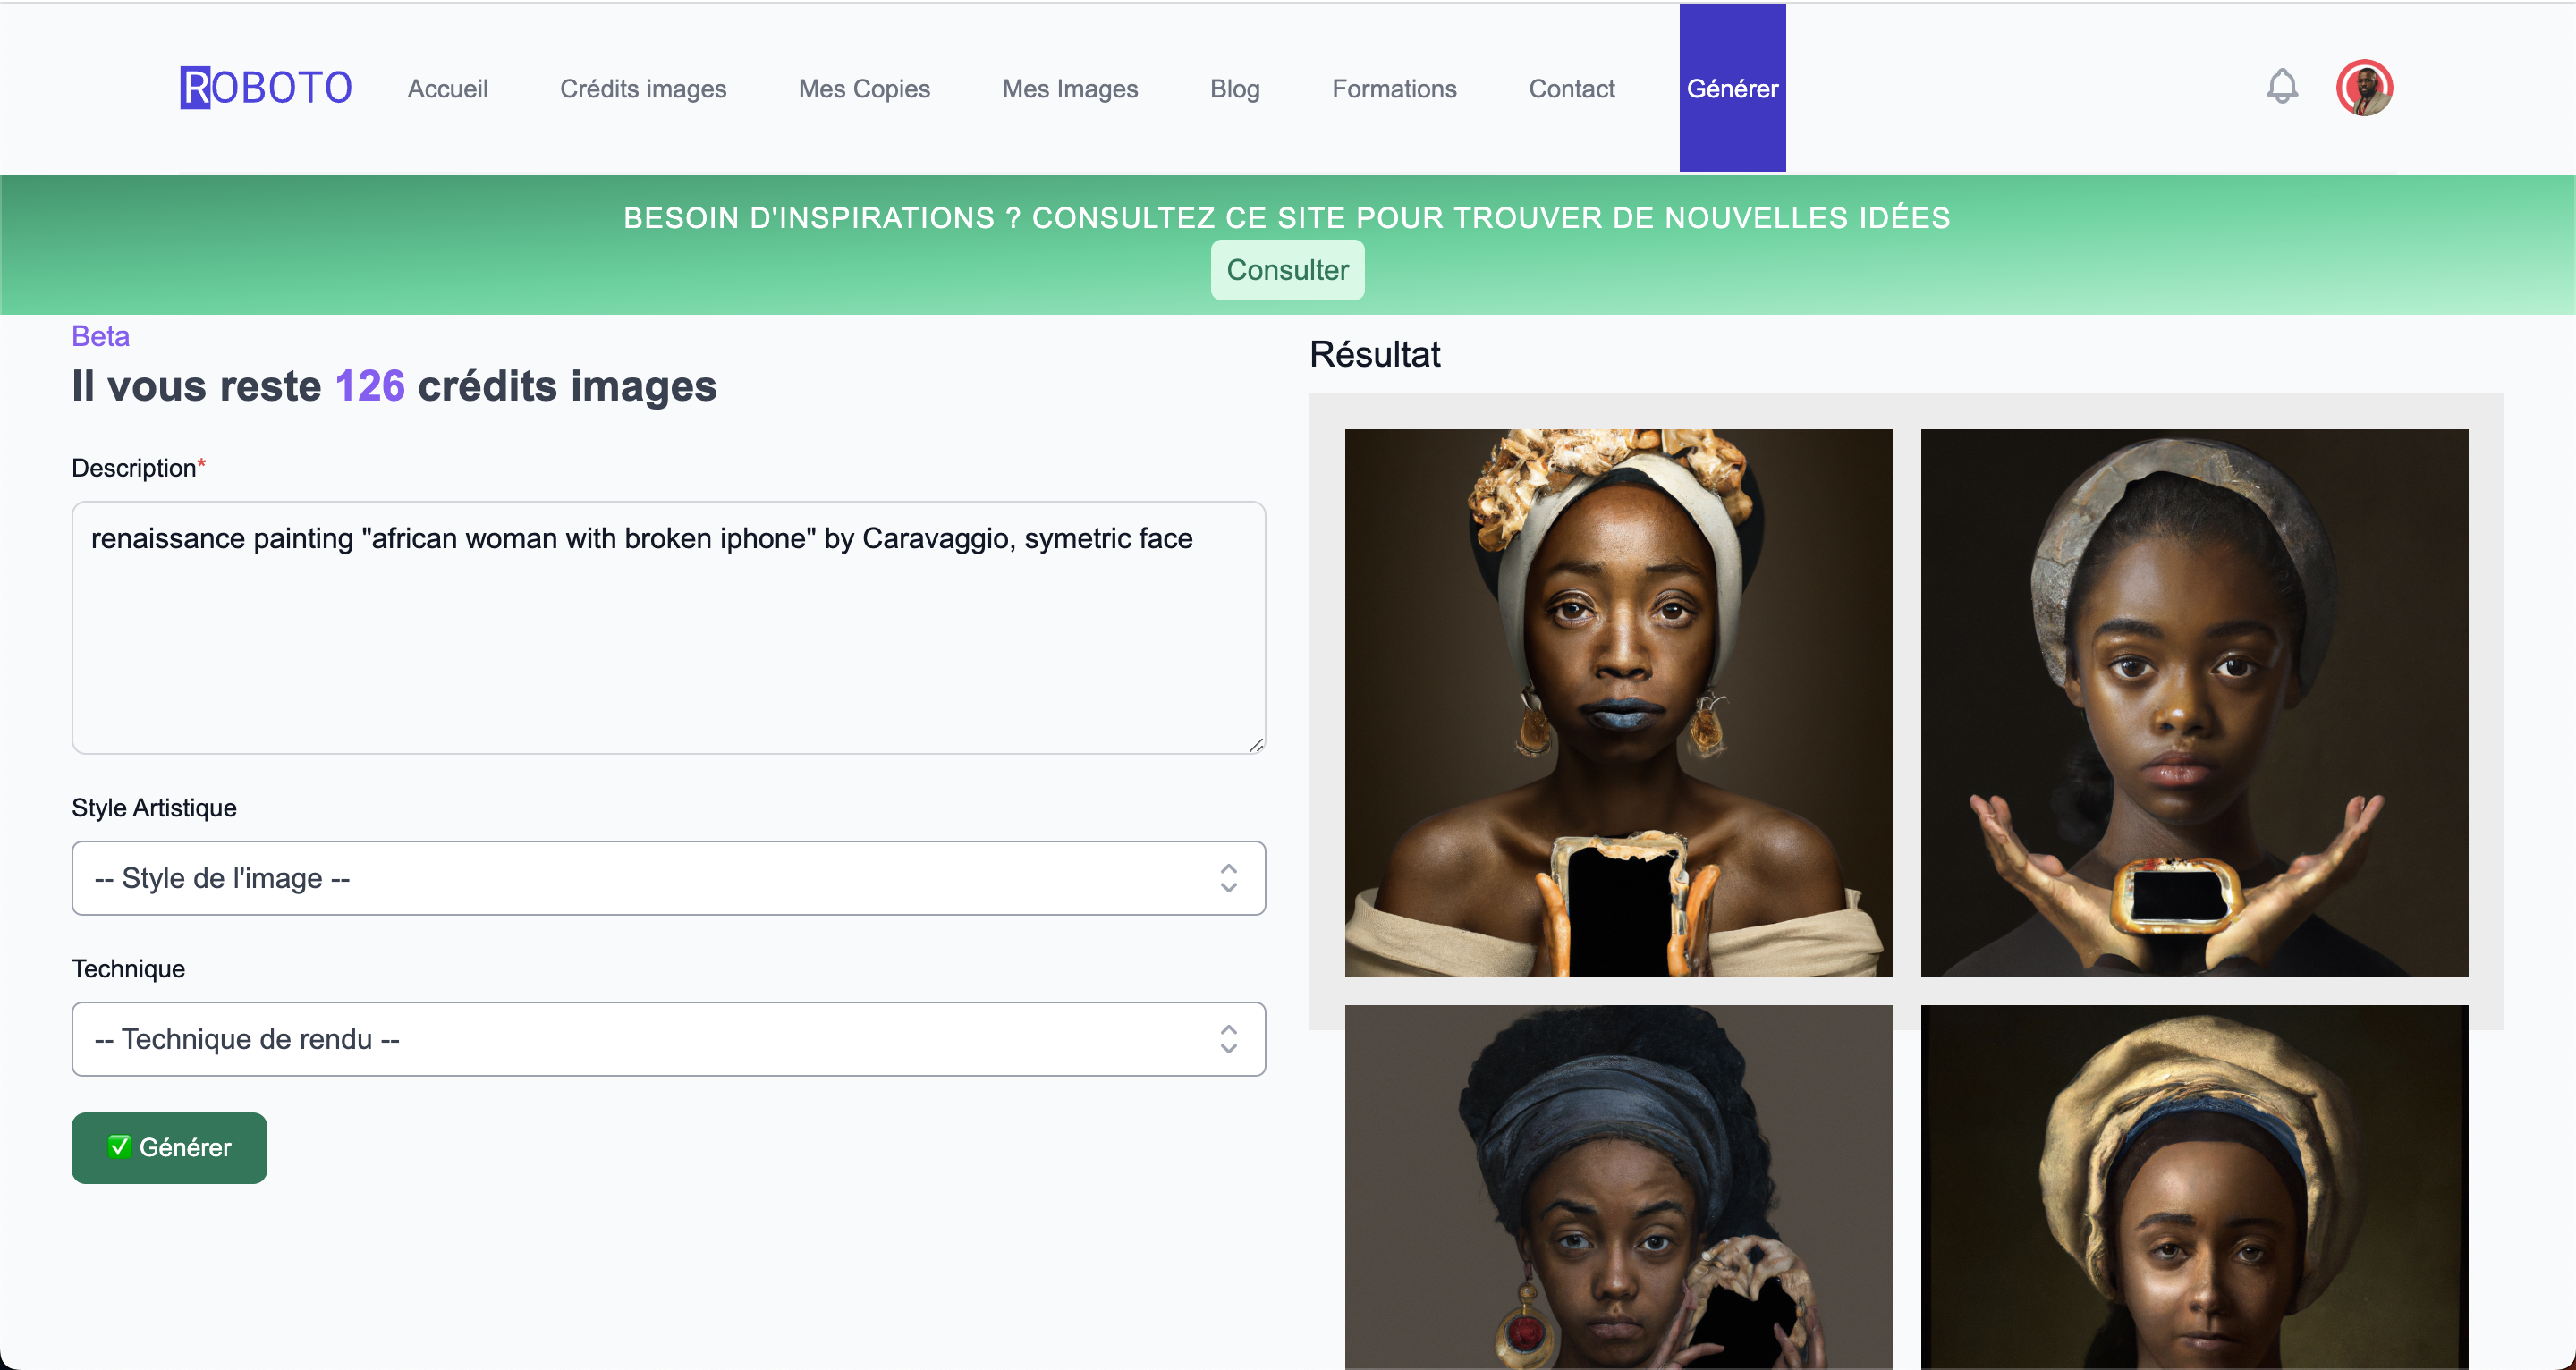Click the 126 credits count
Image resolution: width=2576 pixels, height=1370 pixels.
(x=370, y=386)
